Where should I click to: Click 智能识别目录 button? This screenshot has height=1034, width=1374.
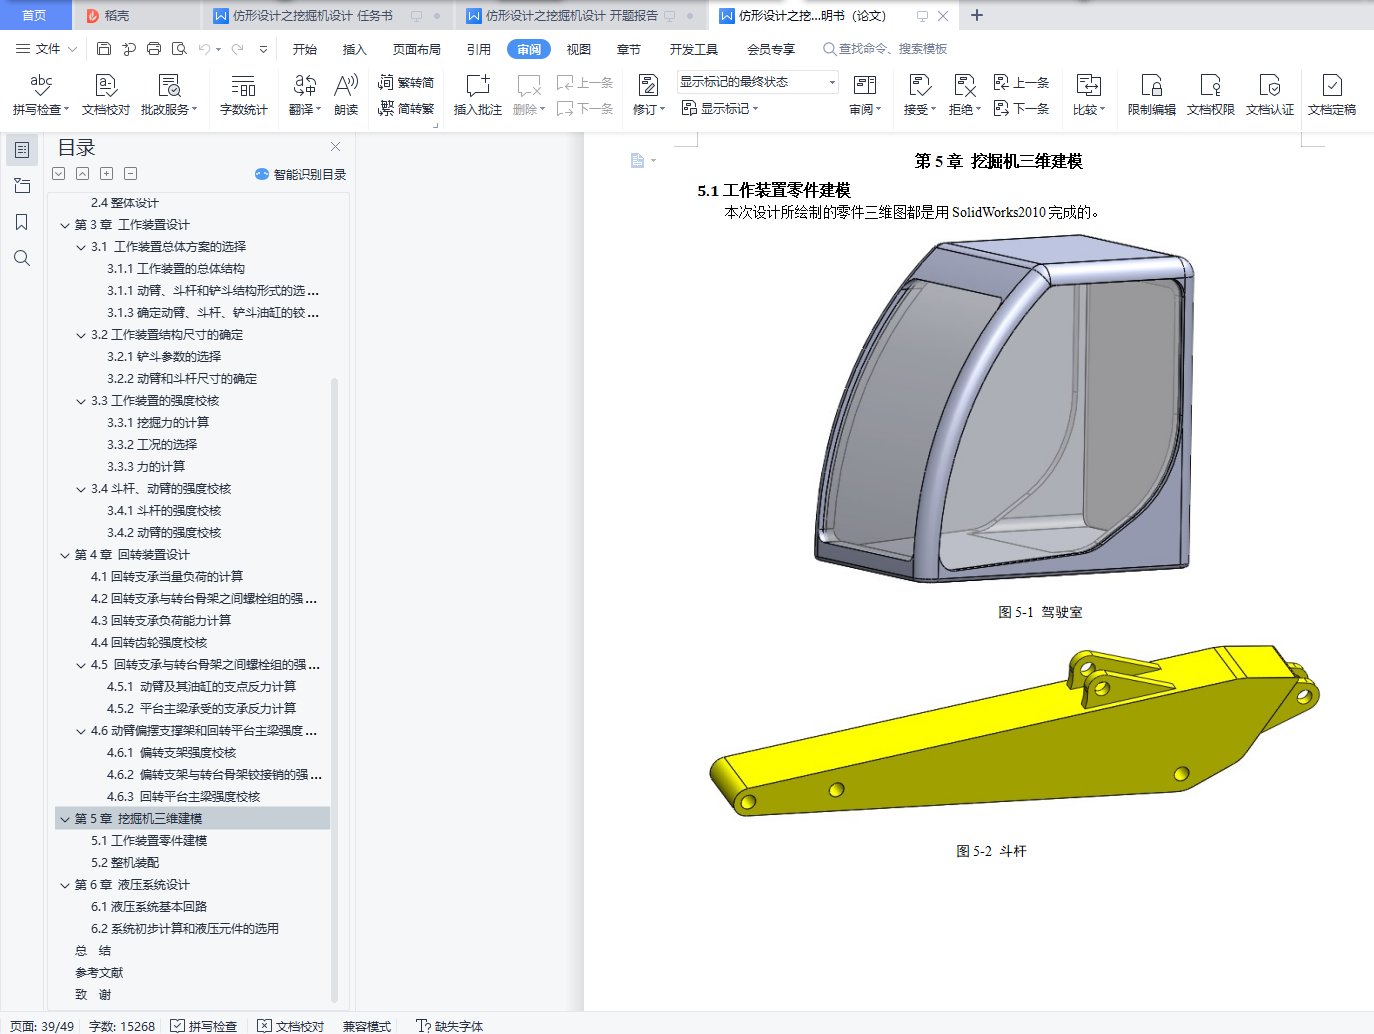pyautogui.click(x=301, y=174)
